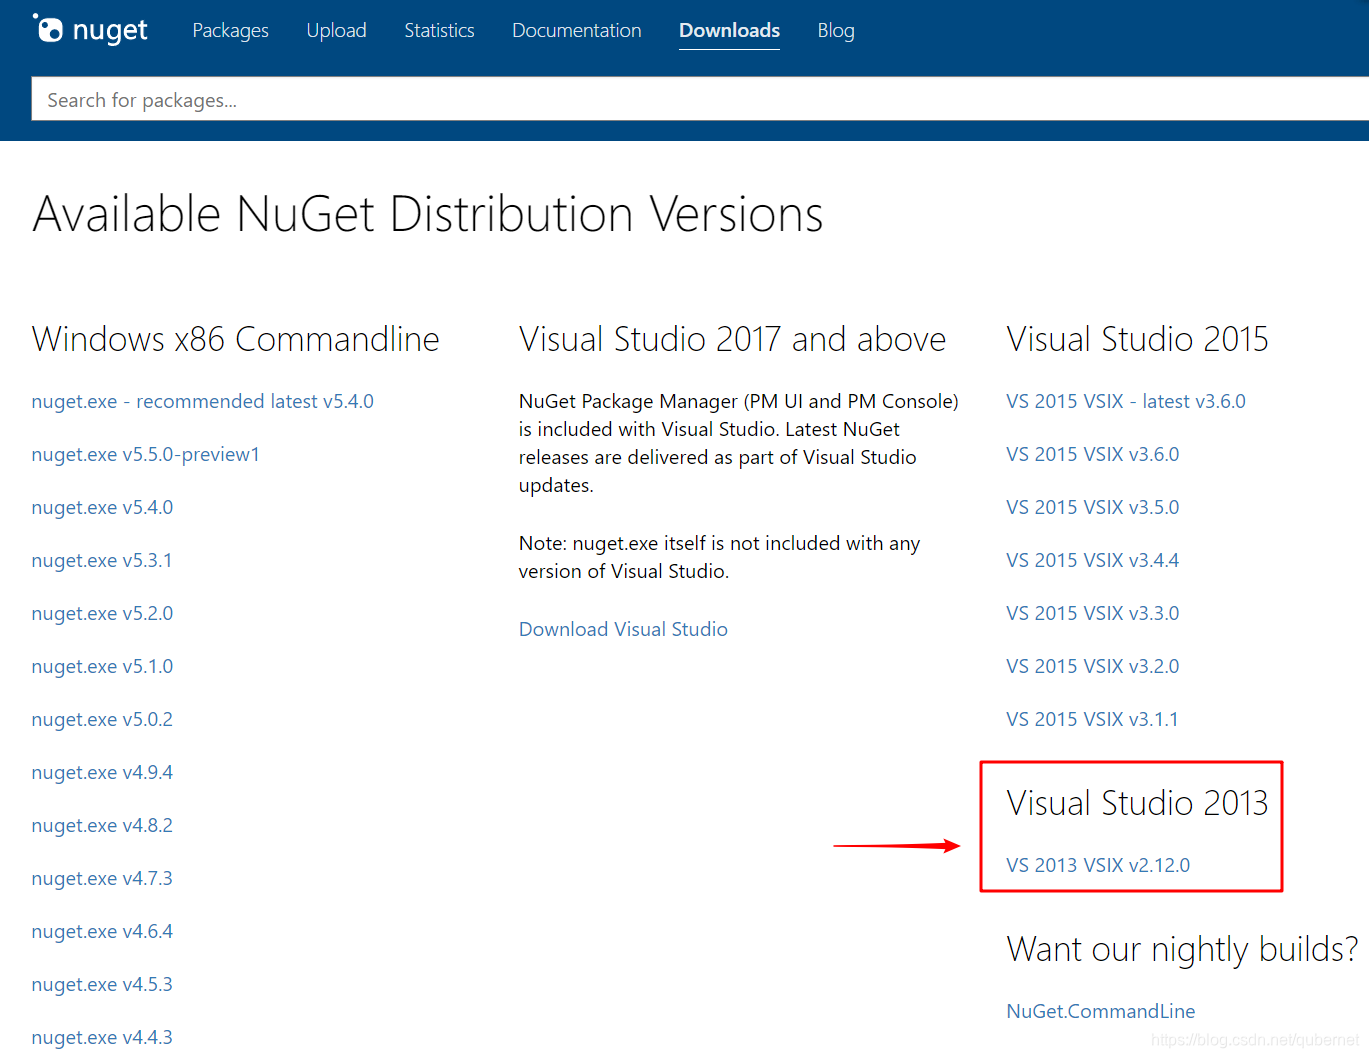Download nuget.exe v5.3.1
Screen dimensions: 1369x1058
pos(102,560)
